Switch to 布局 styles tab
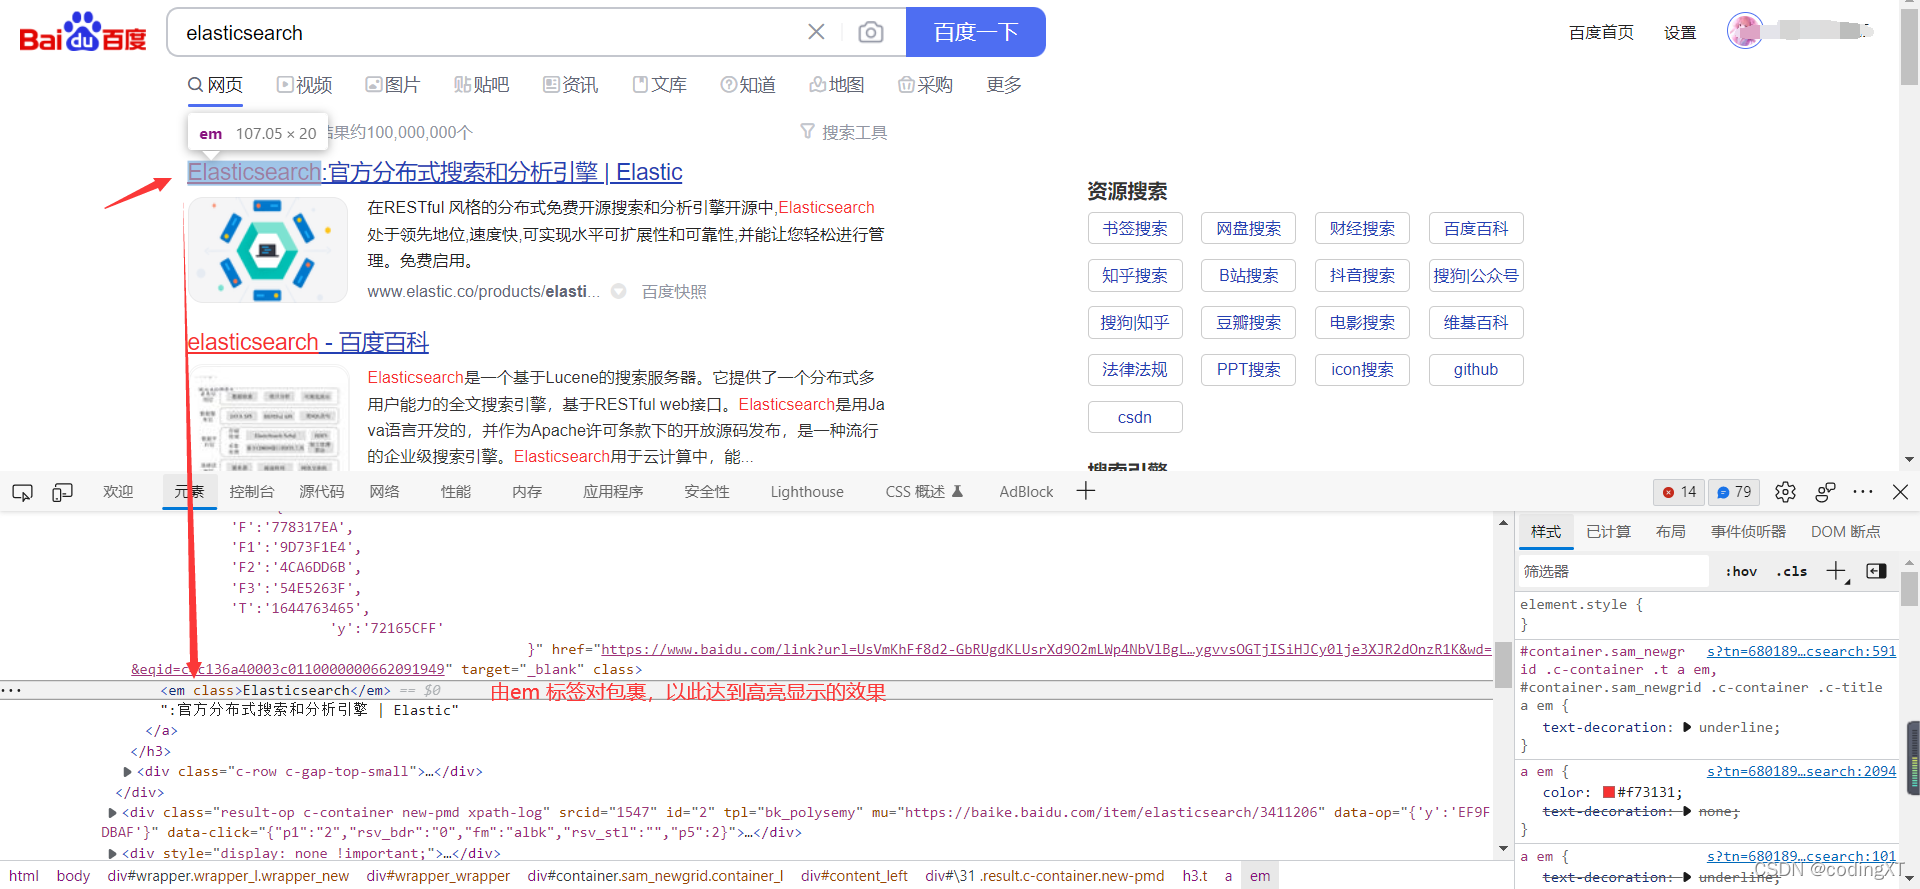1920x889 pixels. [x=1670, y=532]
